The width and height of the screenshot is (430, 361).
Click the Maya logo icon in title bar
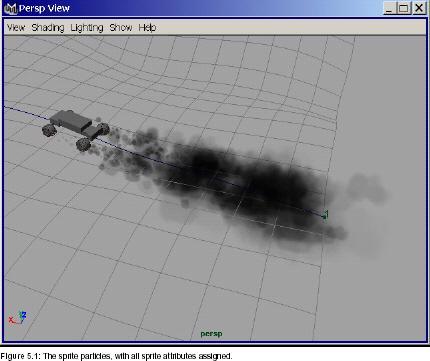coord(11,8)
